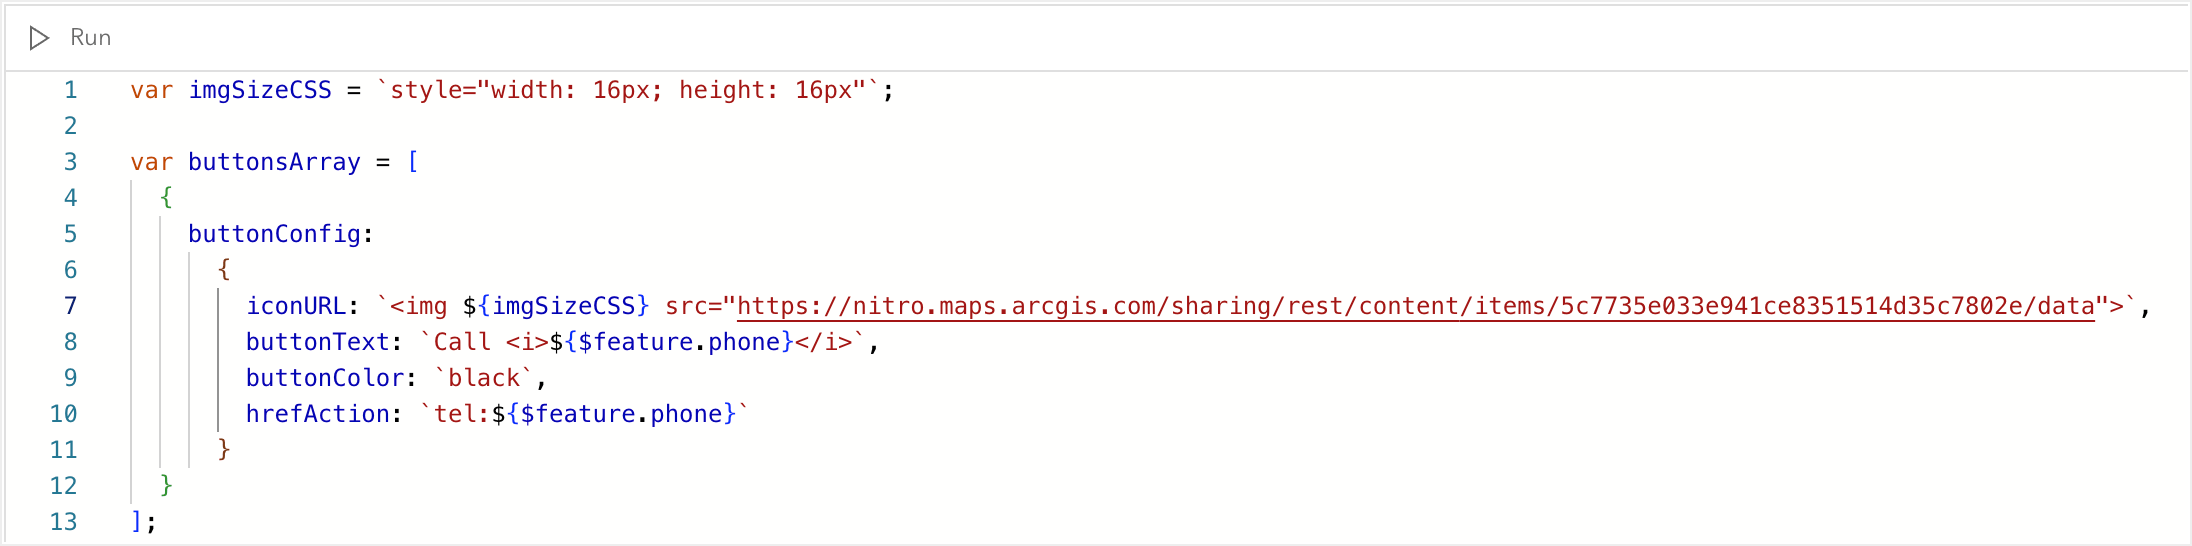Click the iconURL property name
The height and width of the screenshot is (546, 2192).
coord(296,306)
